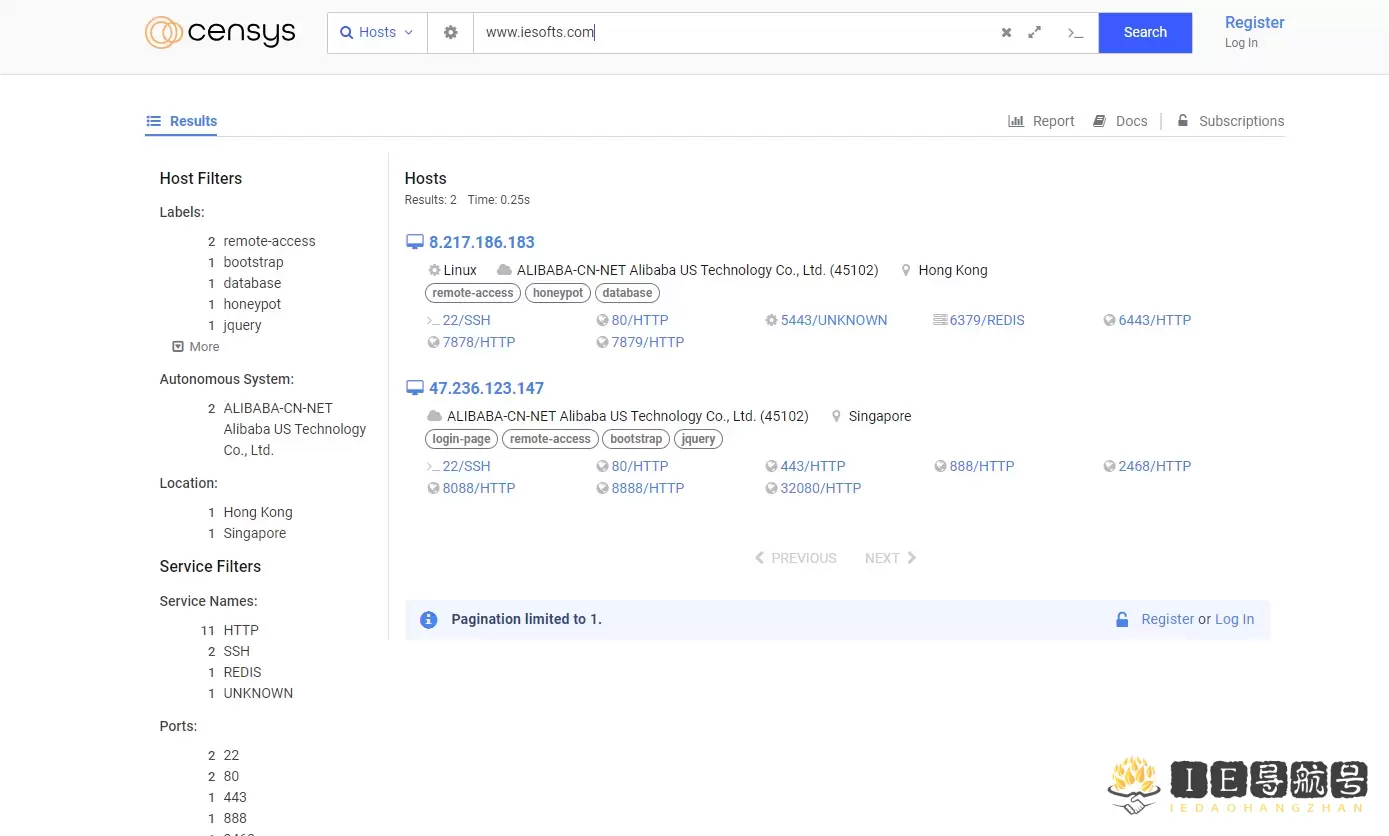Open host 47.236.123.147
The height and width of the screenshot is (836, 1389).
486,388
